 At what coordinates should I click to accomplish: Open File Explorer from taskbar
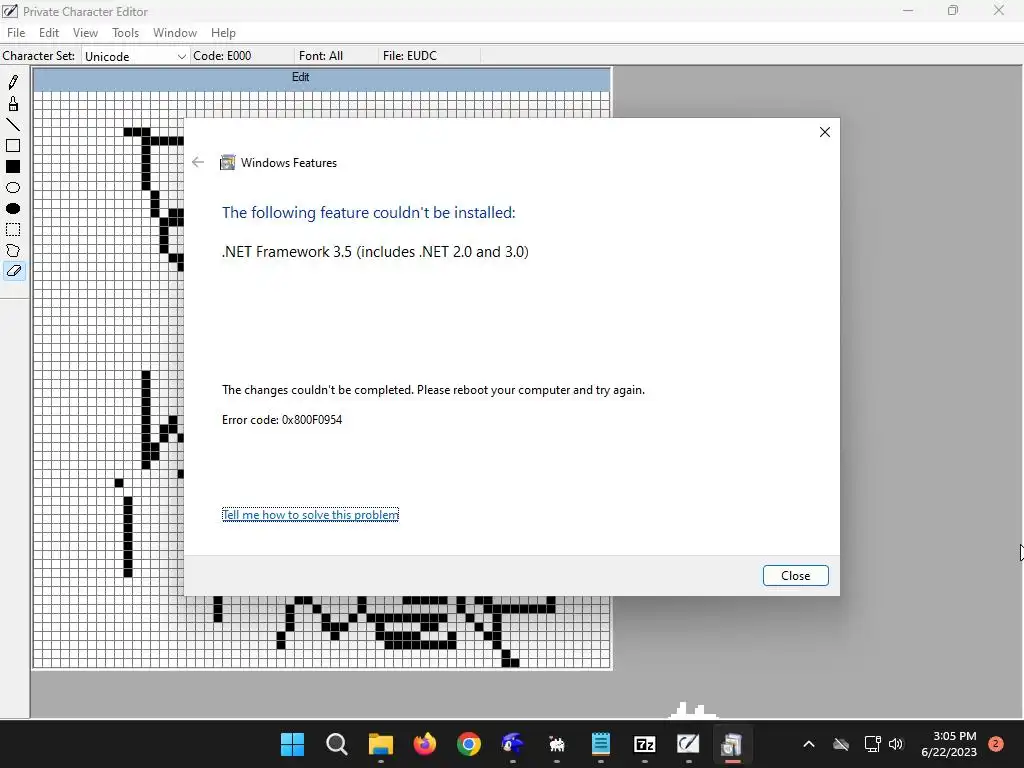pyautogui.click(x=381, y=744)
